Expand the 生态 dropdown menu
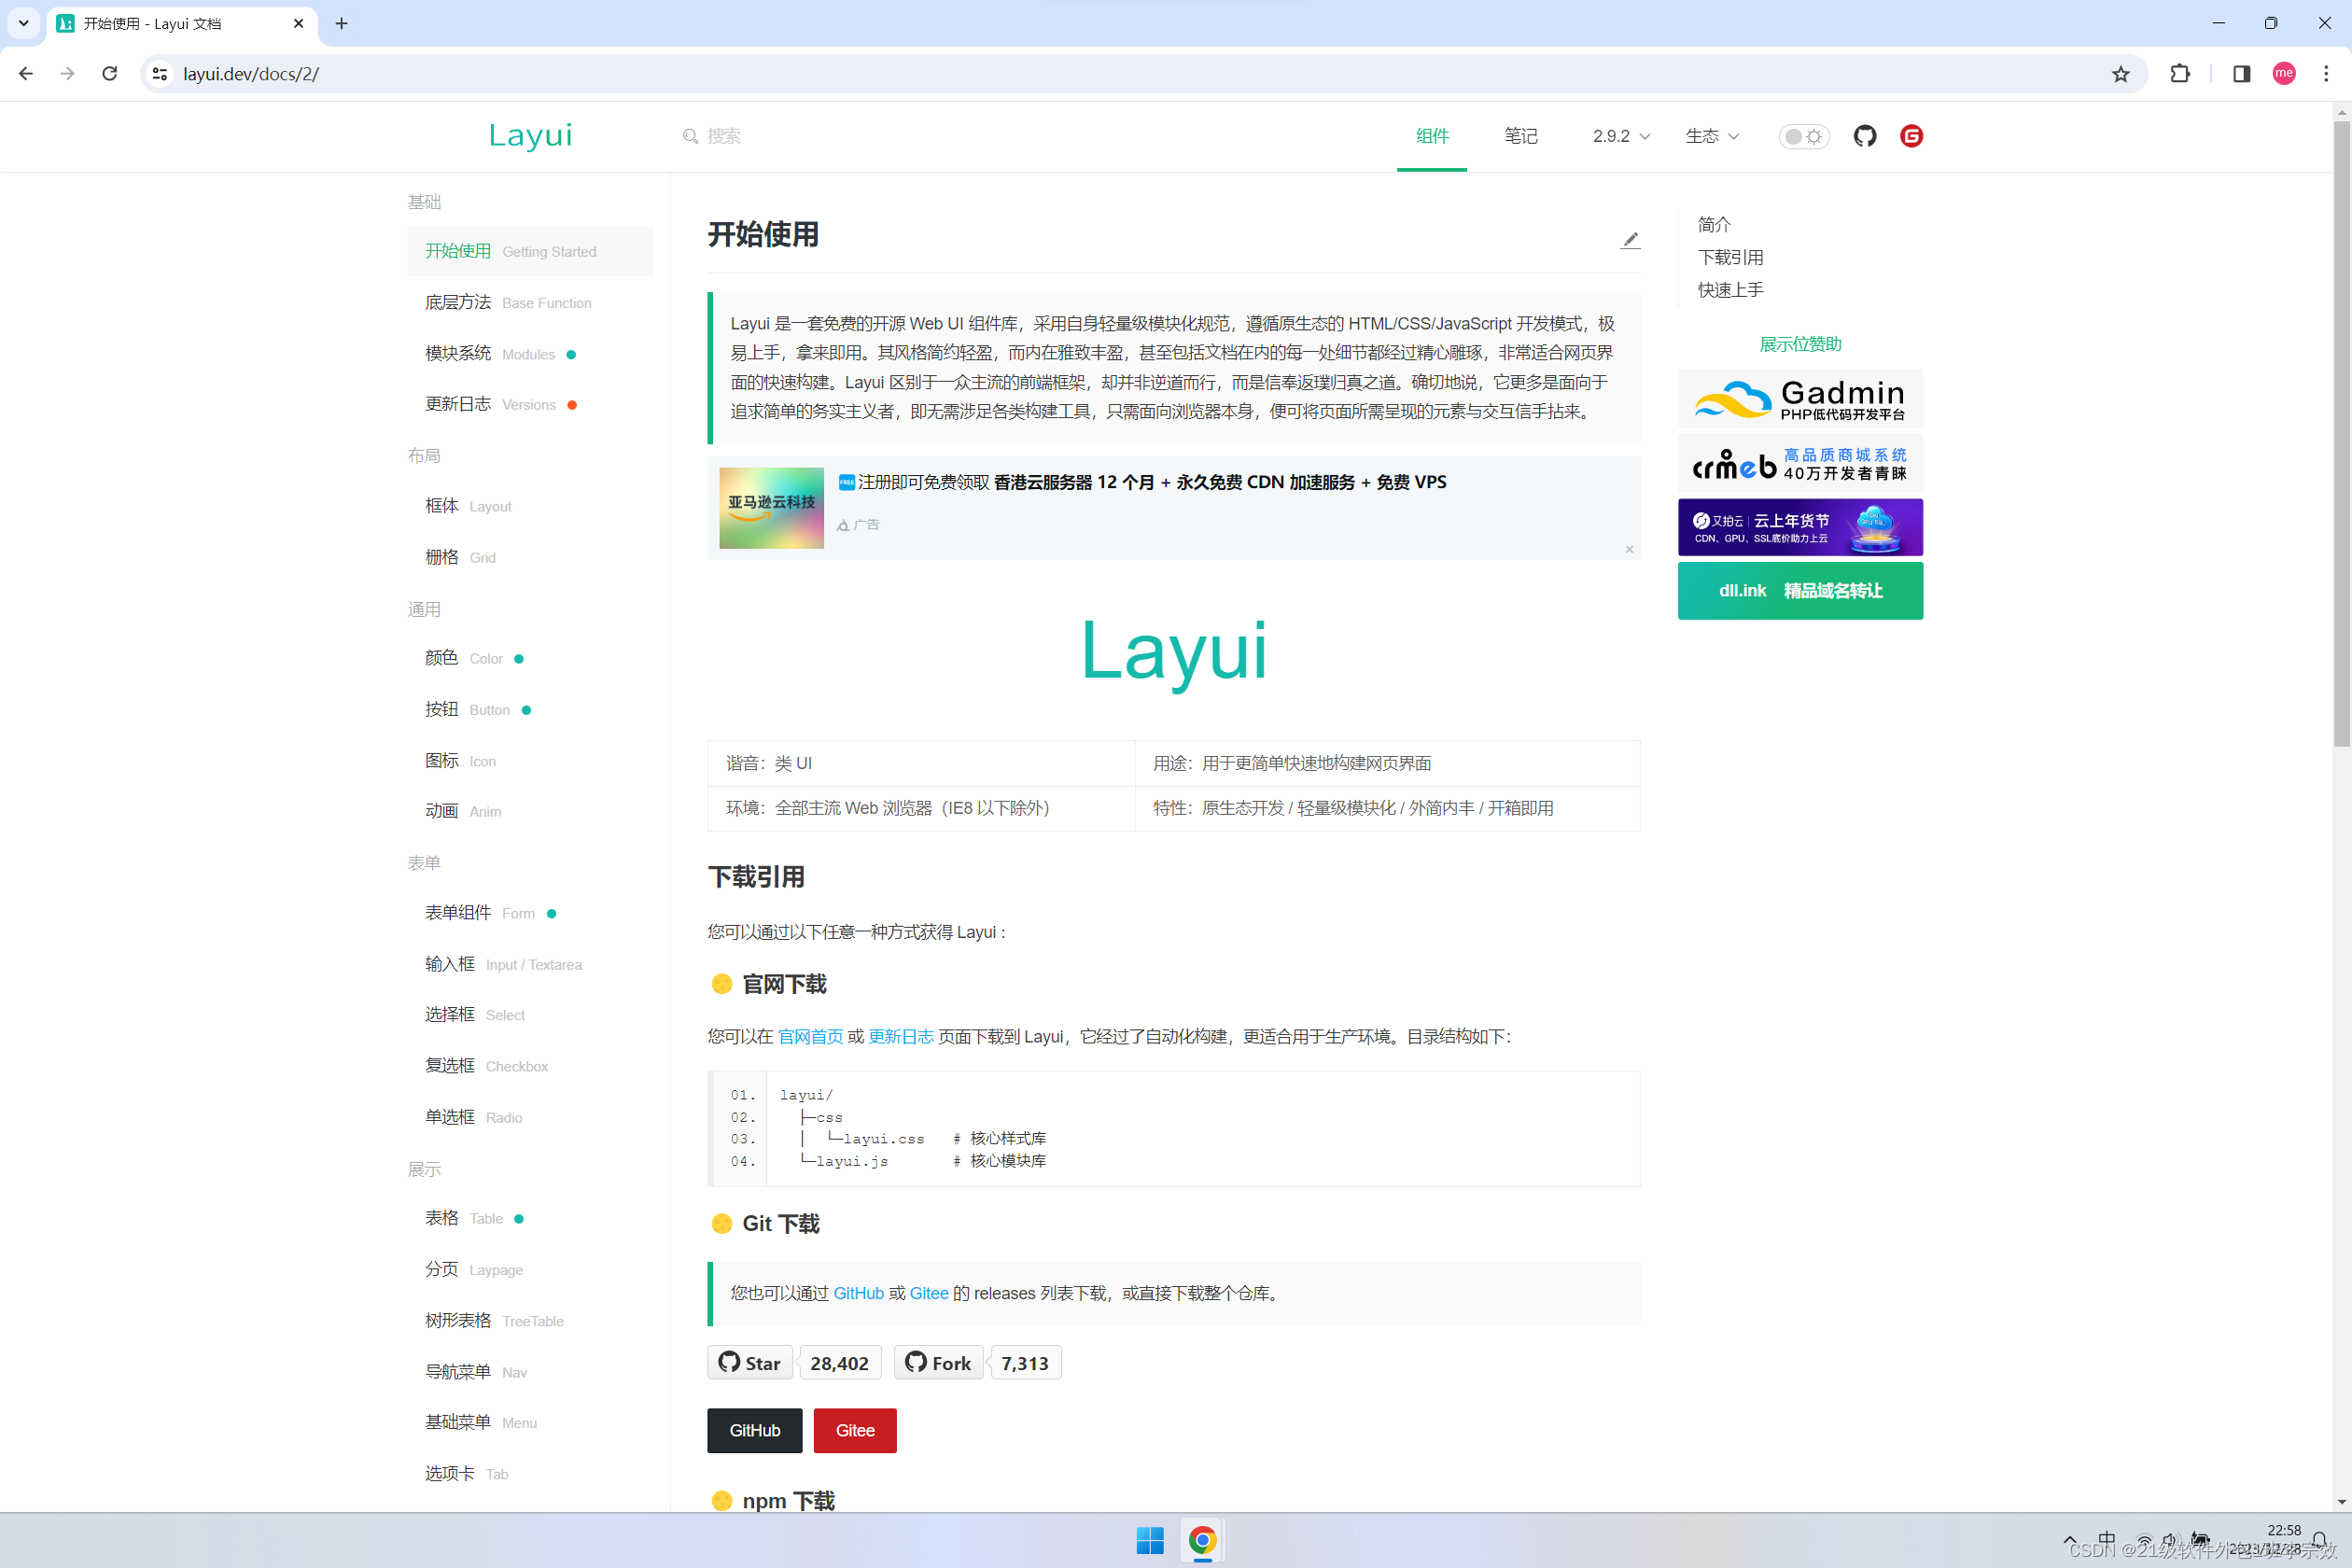Viewport: 2352px width, 1568px height. (x=1711, y=136)
